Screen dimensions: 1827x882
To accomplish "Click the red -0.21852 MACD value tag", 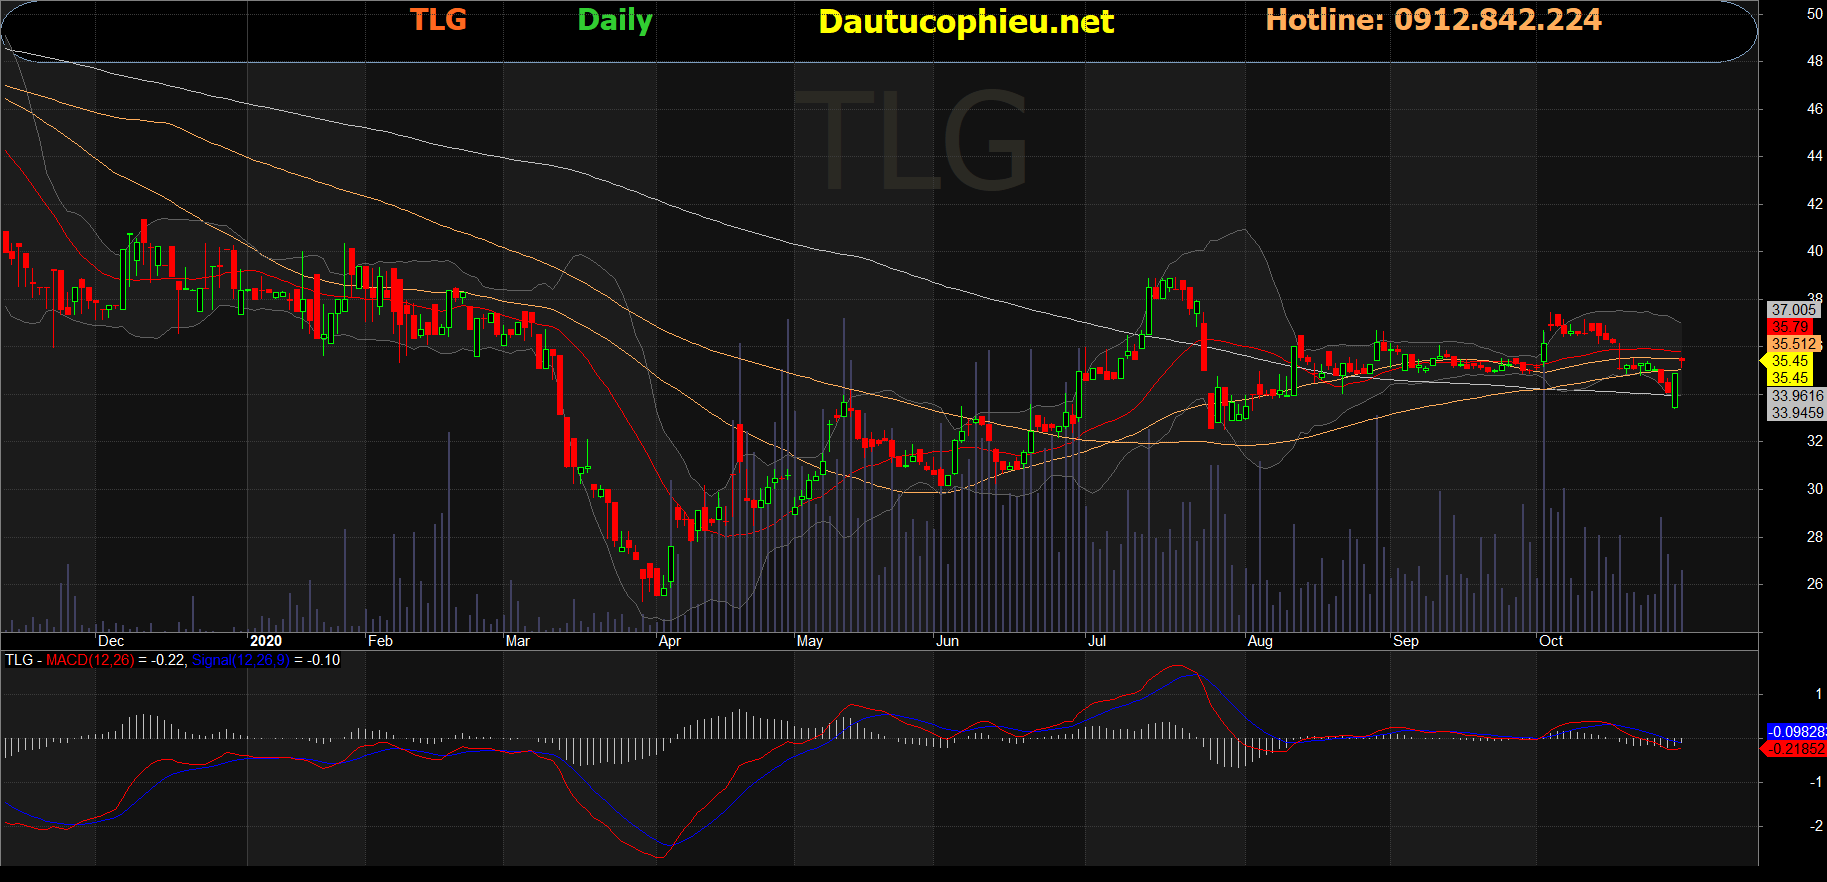I will (x=1796, y=749).
